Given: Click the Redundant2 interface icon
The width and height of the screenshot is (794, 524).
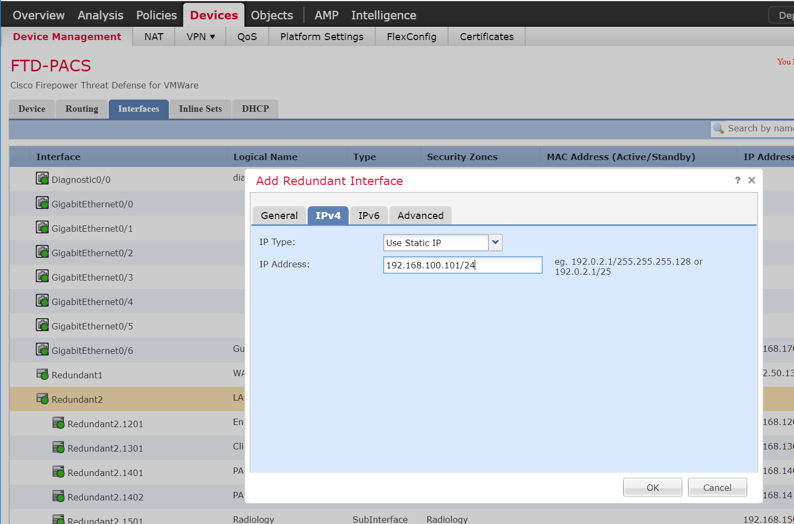Looking at the screenshot, I should point(43,398).
